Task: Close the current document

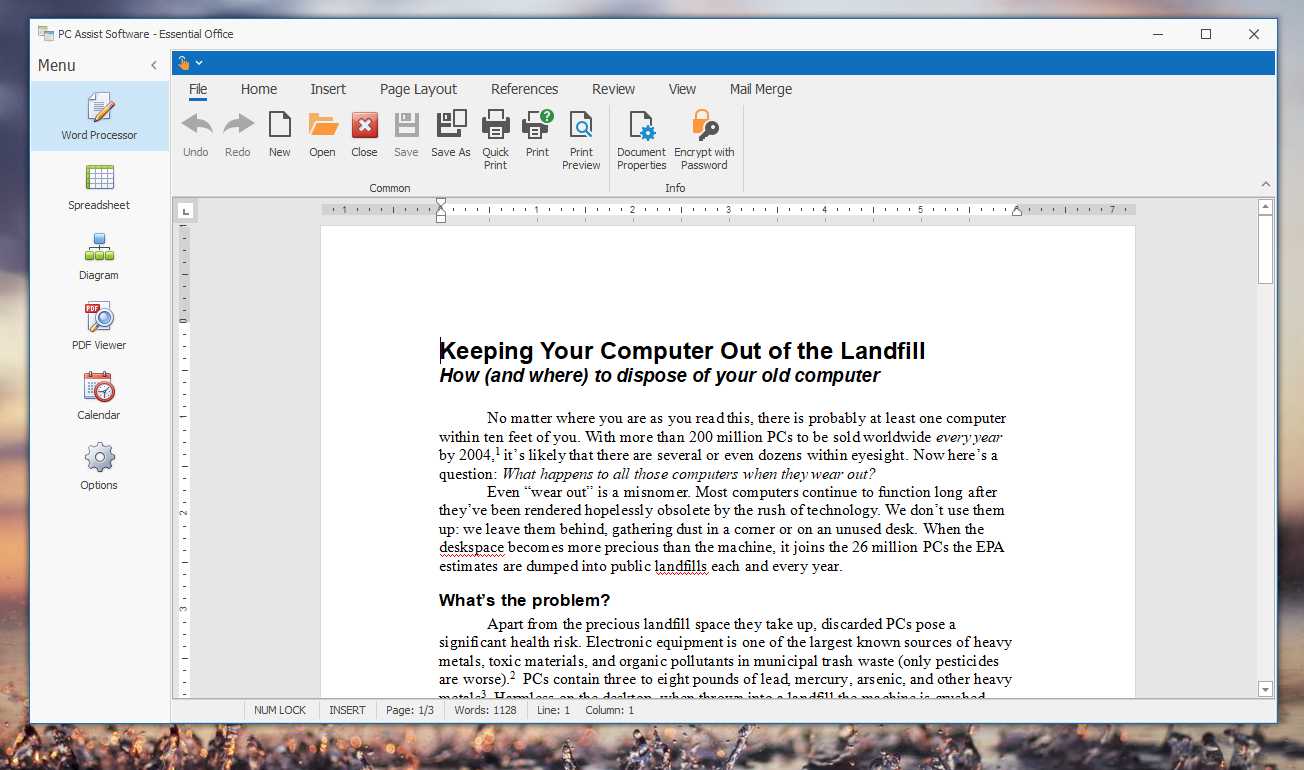Action: coord(364,134)
